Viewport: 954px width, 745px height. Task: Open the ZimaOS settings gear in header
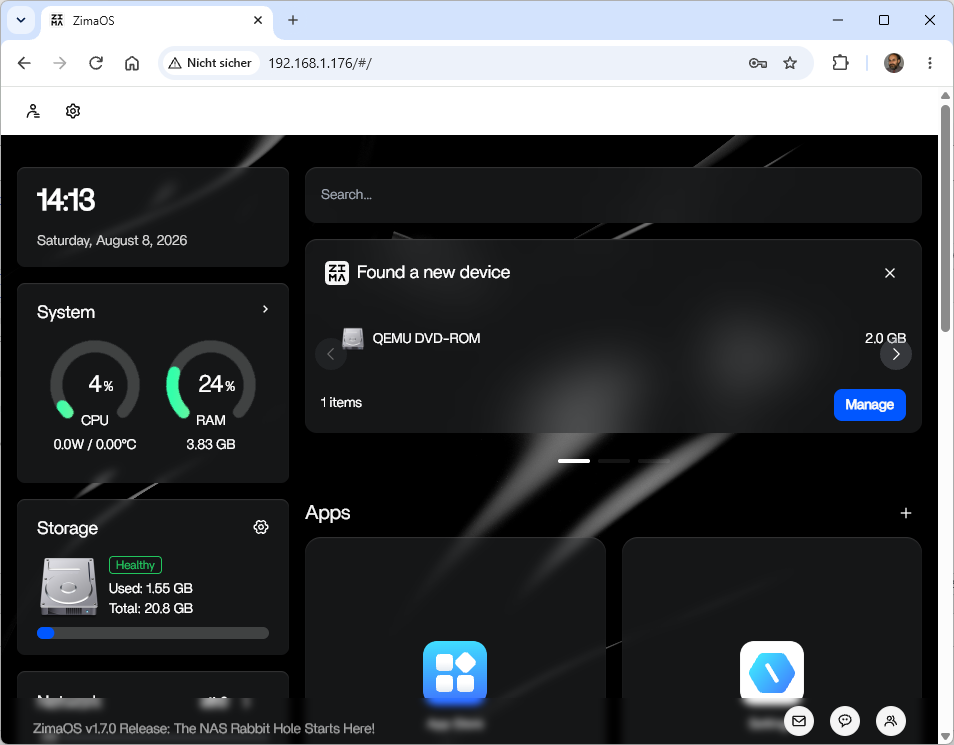point(73,111)
